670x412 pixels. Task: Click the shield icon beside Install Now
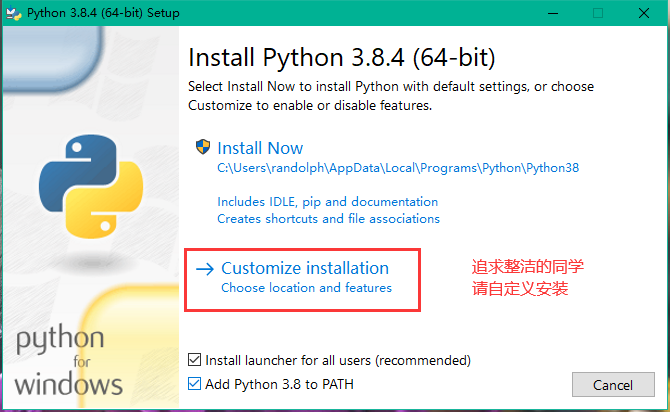tap(203, 147)
